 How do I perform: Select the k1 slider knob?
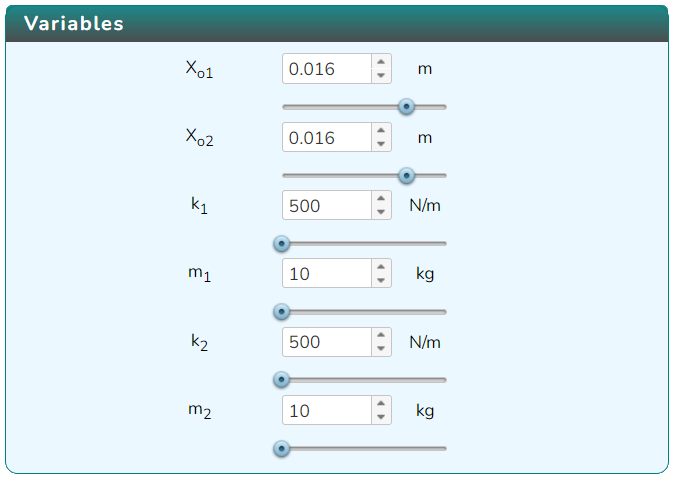point(282,244)
